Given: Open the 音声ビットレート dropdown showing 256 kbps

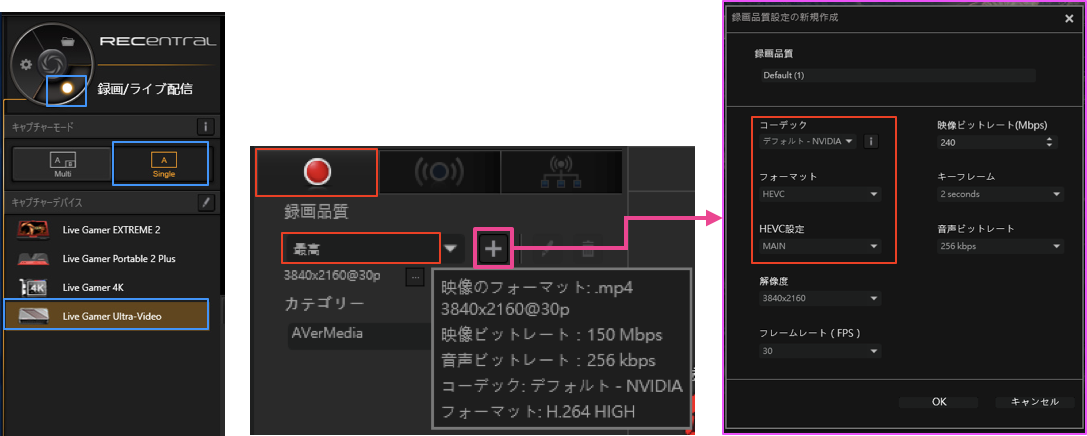Looking at the screenshot, I should pos(1000,246).
